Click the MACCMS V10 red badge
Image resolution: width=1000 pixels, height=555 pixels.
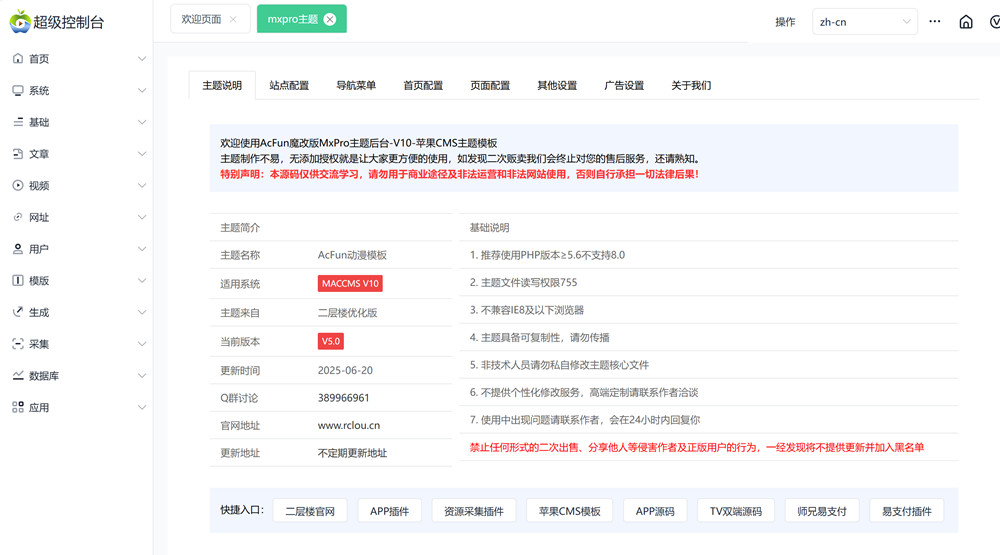pos(350,283)
